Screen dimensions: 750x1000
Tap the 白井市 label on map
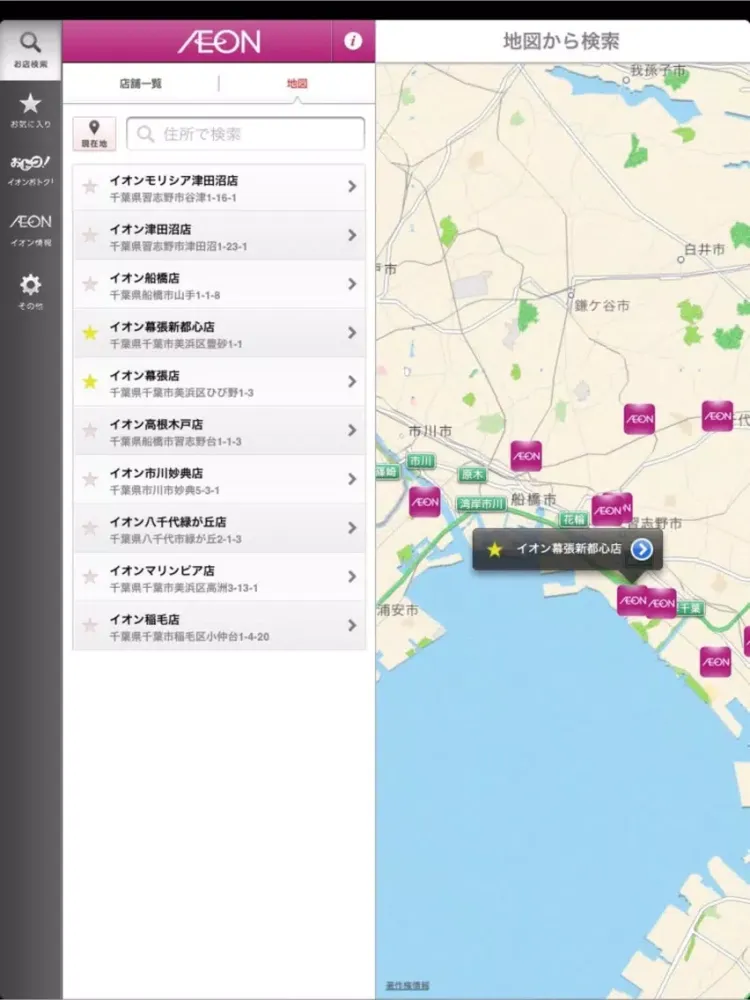(705, 249)
